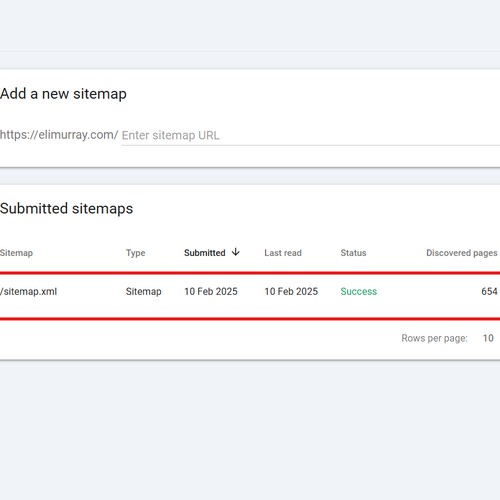500x500 pixels.
Task: Click the last read date 10 Feb 2025
Action: coord(291,291)
